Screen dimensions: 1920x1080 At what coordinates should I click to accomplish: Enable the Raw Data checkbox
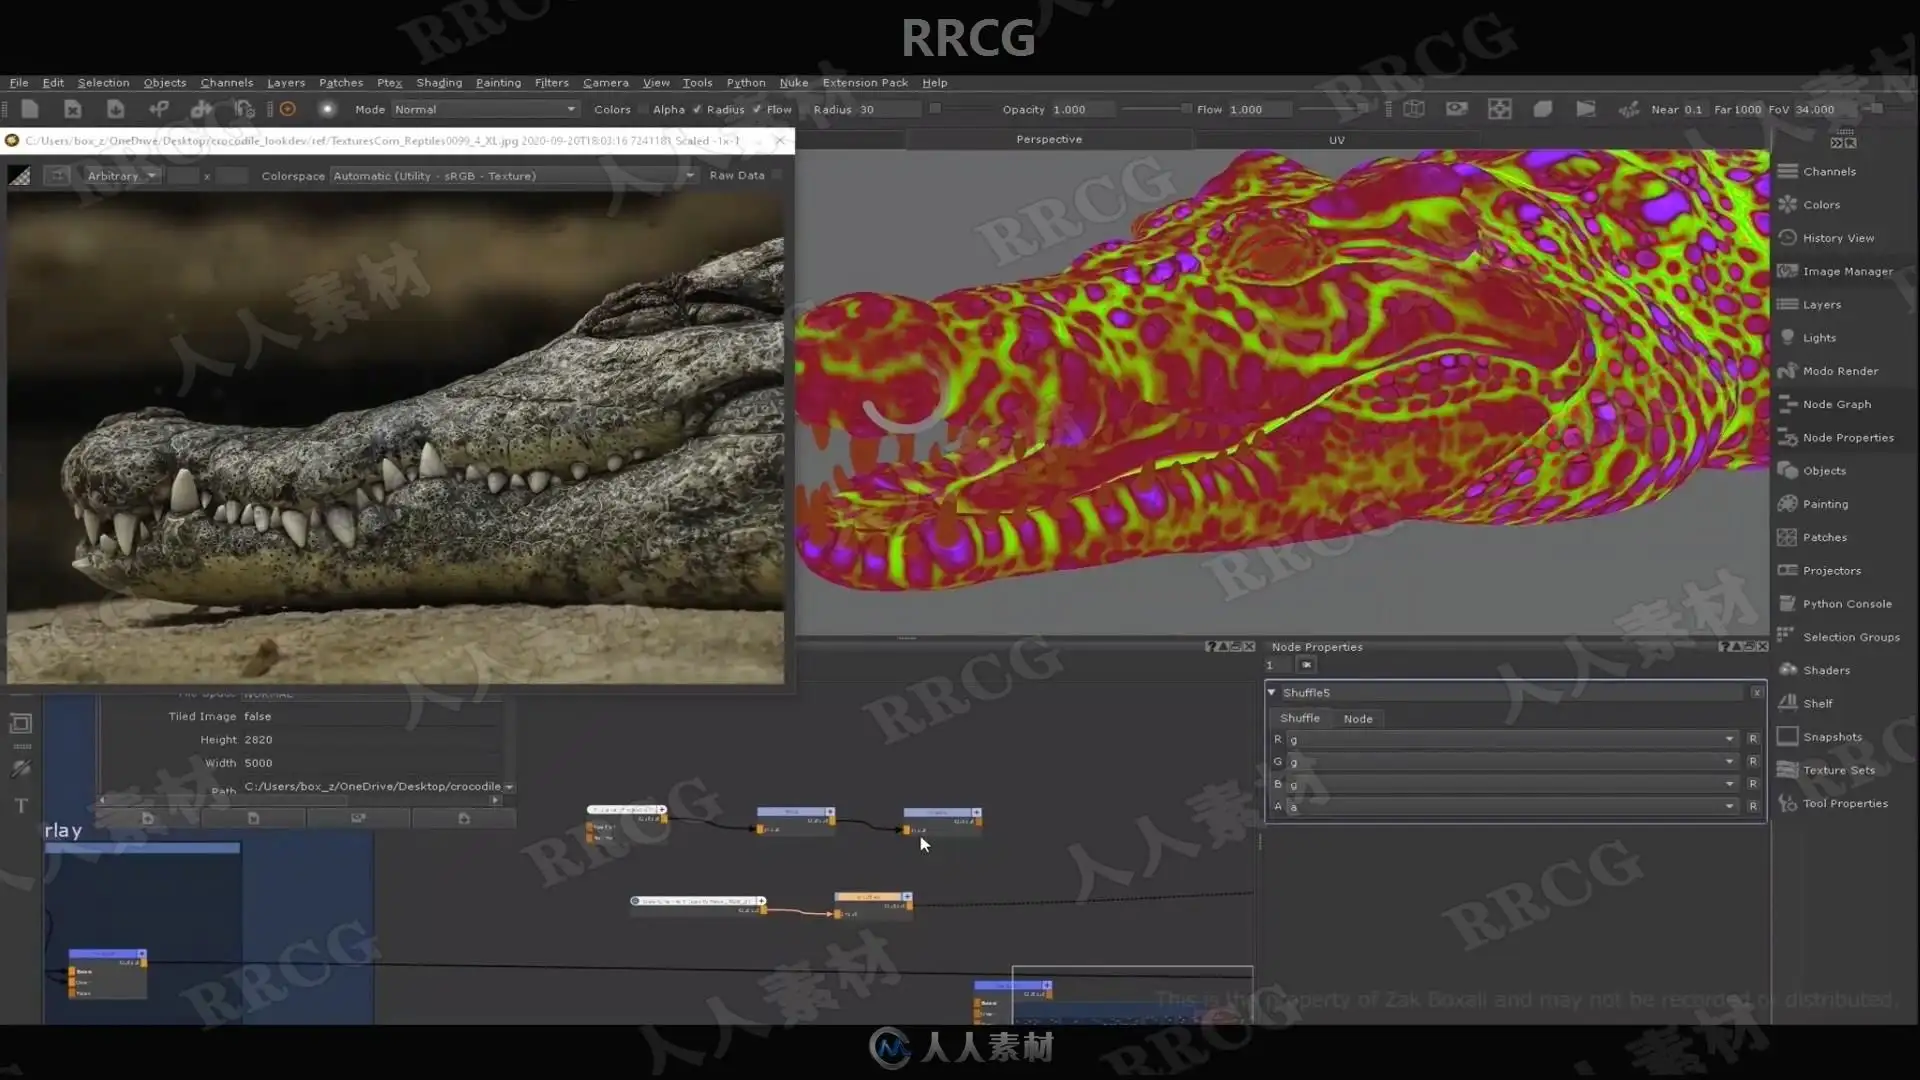click(778, 175)
